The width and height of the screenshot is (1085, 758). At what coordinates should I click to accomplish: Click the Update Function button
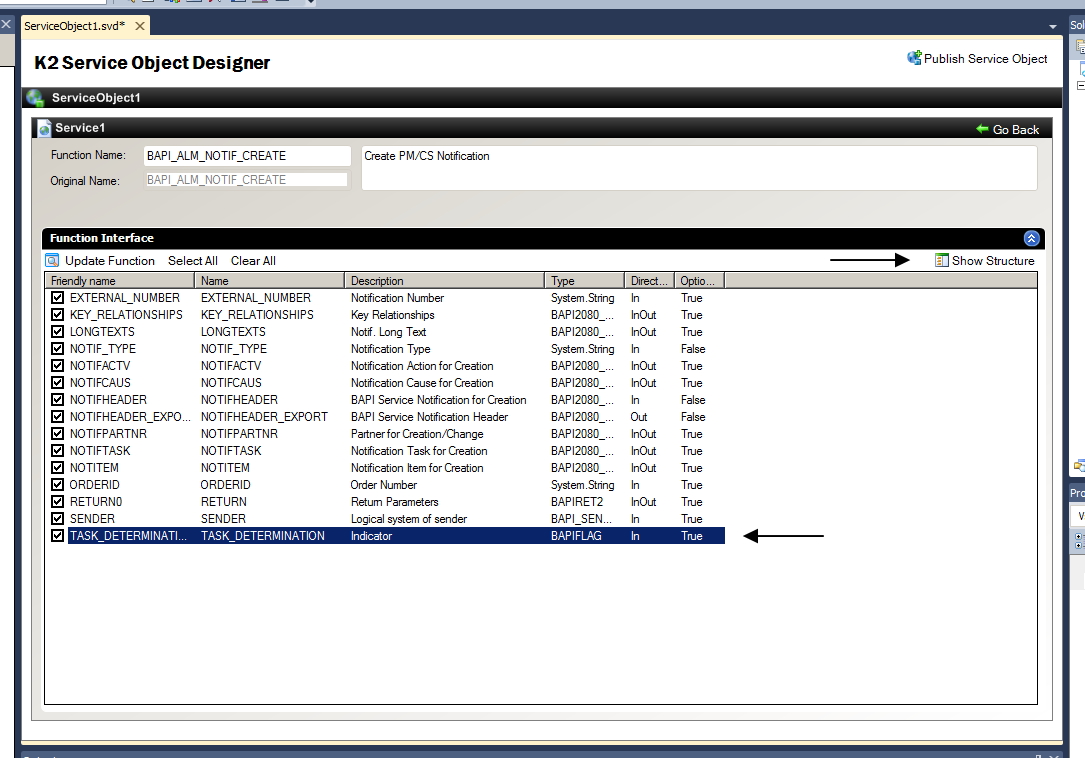click(x=109, y=261)
